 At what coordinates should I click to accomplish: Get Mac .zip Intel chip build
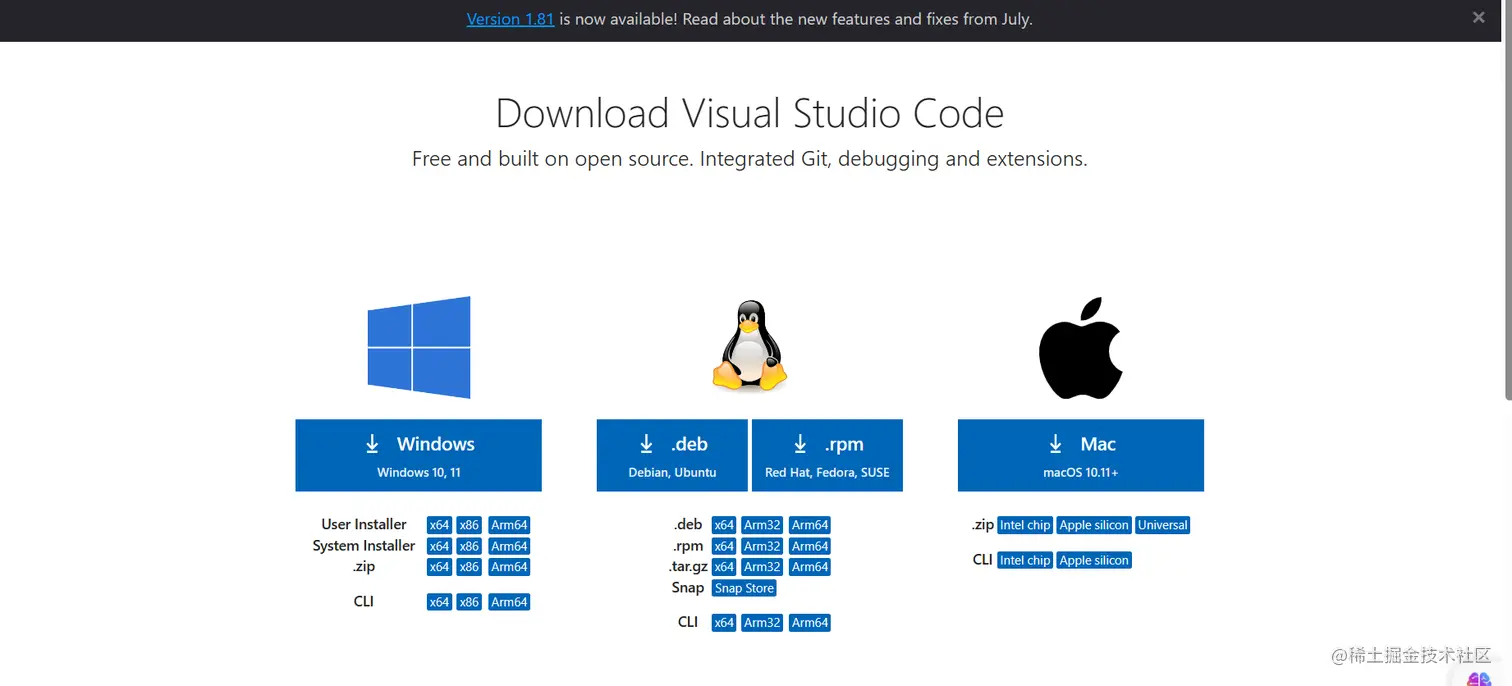(x=1025, y=525)
